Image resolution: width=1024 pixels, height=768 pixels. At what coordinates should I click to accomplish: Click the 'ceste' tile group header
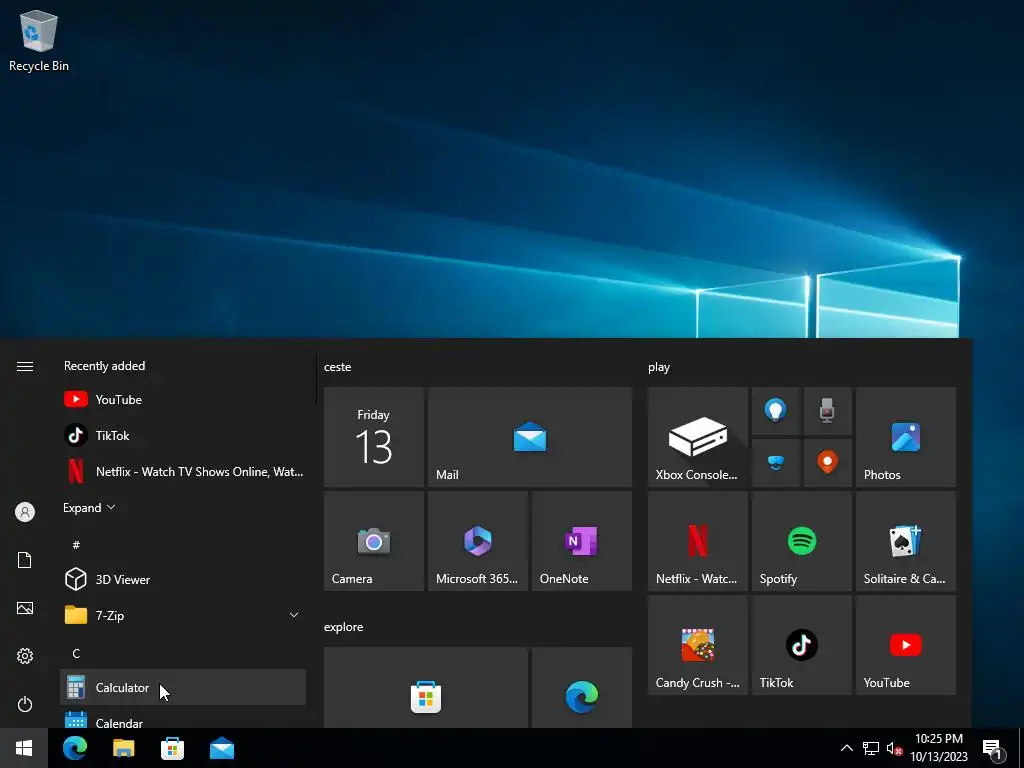coord(338,367)
